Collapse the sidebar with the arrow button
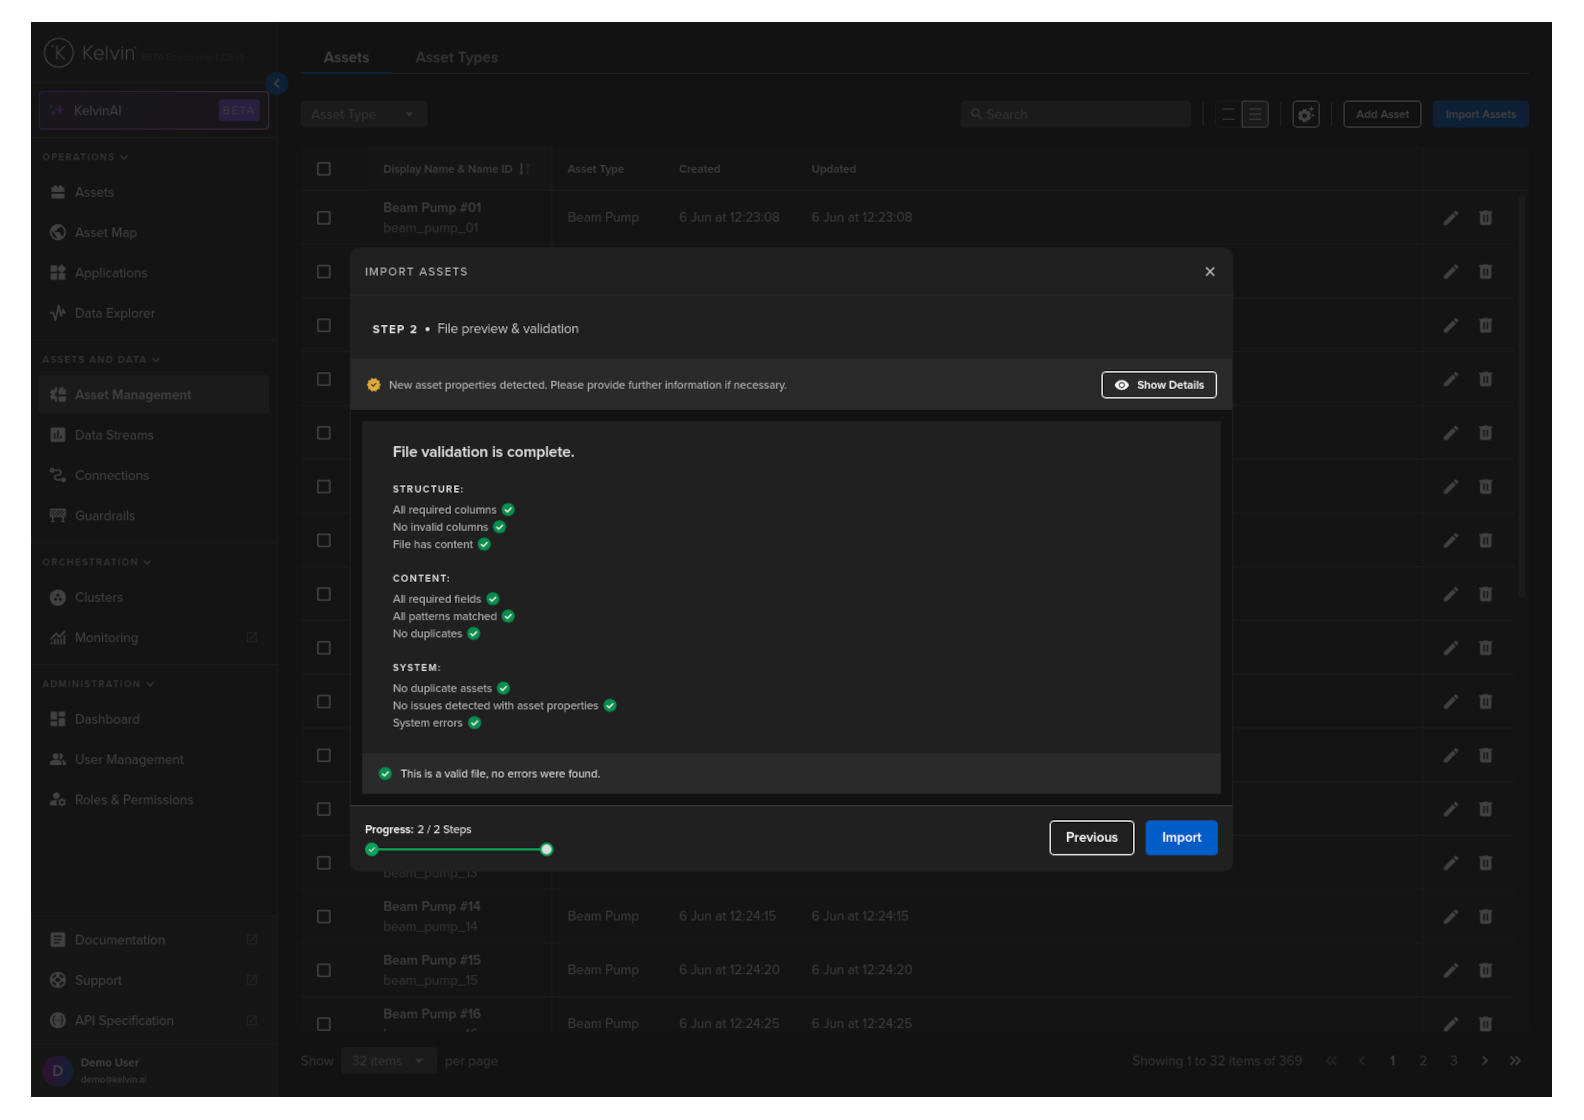Viewport: 1584px width, 1120px height. (277, 84)
